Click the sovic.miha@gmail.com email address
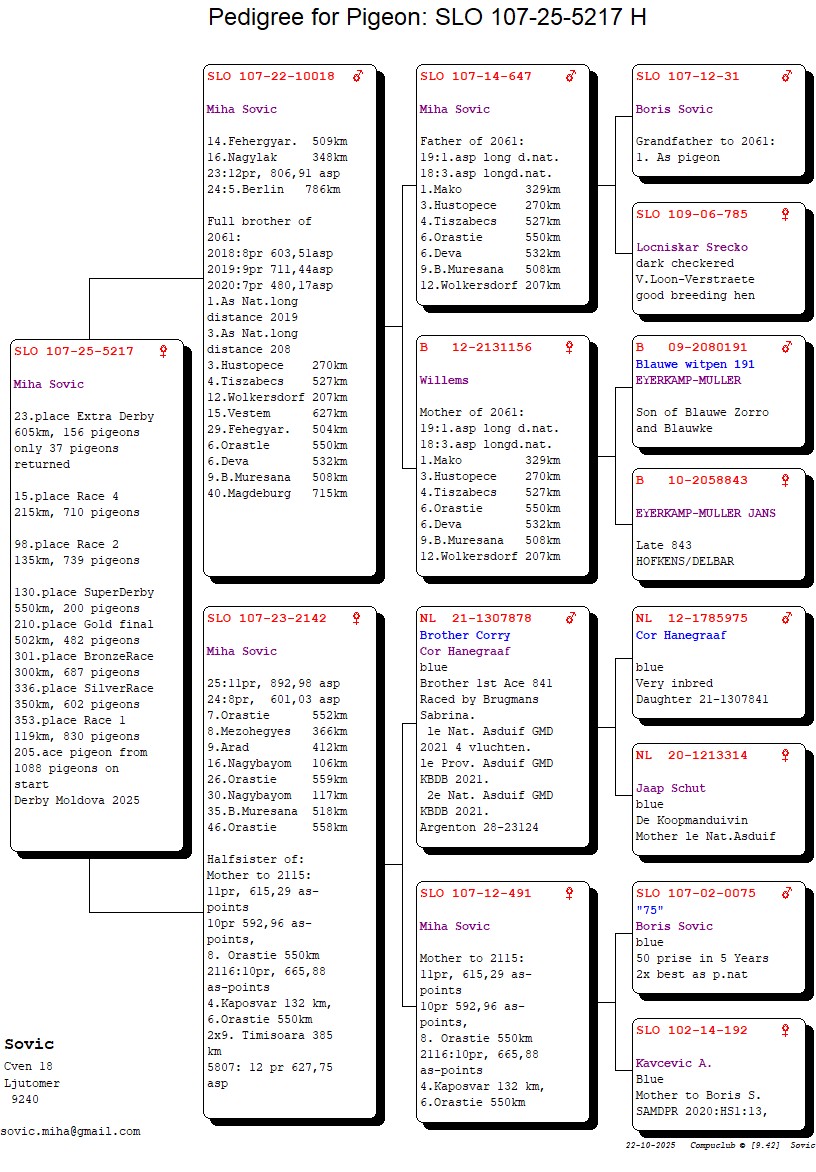 click(70, 1131)
